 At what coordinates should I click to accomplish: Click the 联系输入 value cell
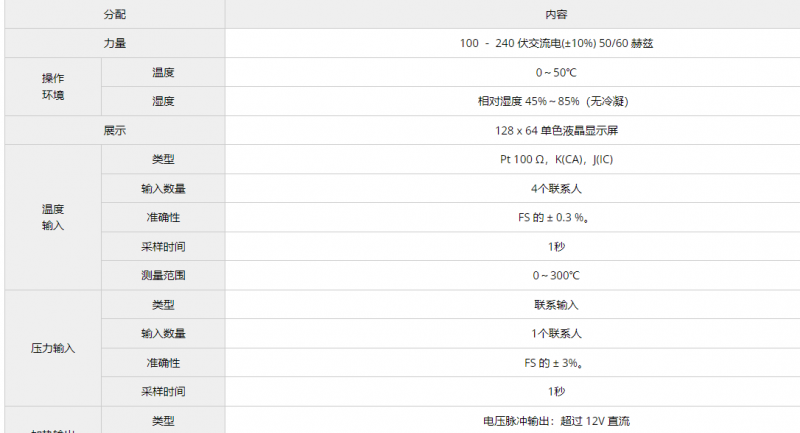coord(556,305)
